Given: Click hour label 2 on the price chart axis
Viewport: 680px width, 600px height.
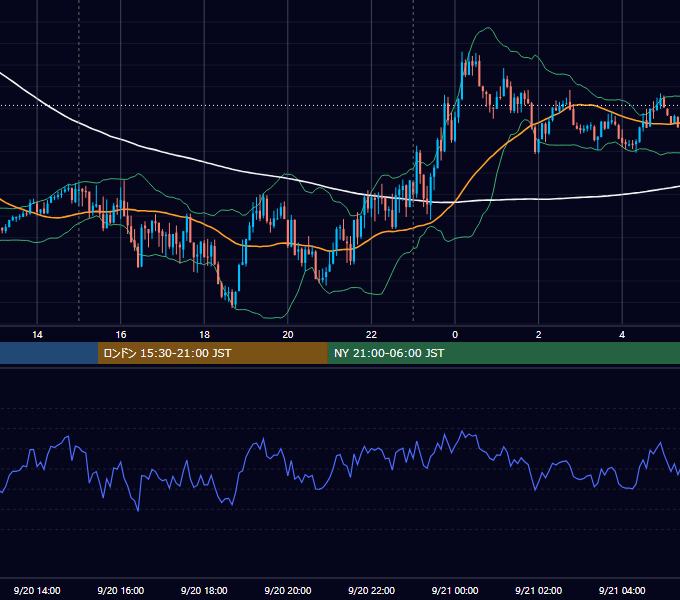Looking at the screenshot, I should (539, 335).
